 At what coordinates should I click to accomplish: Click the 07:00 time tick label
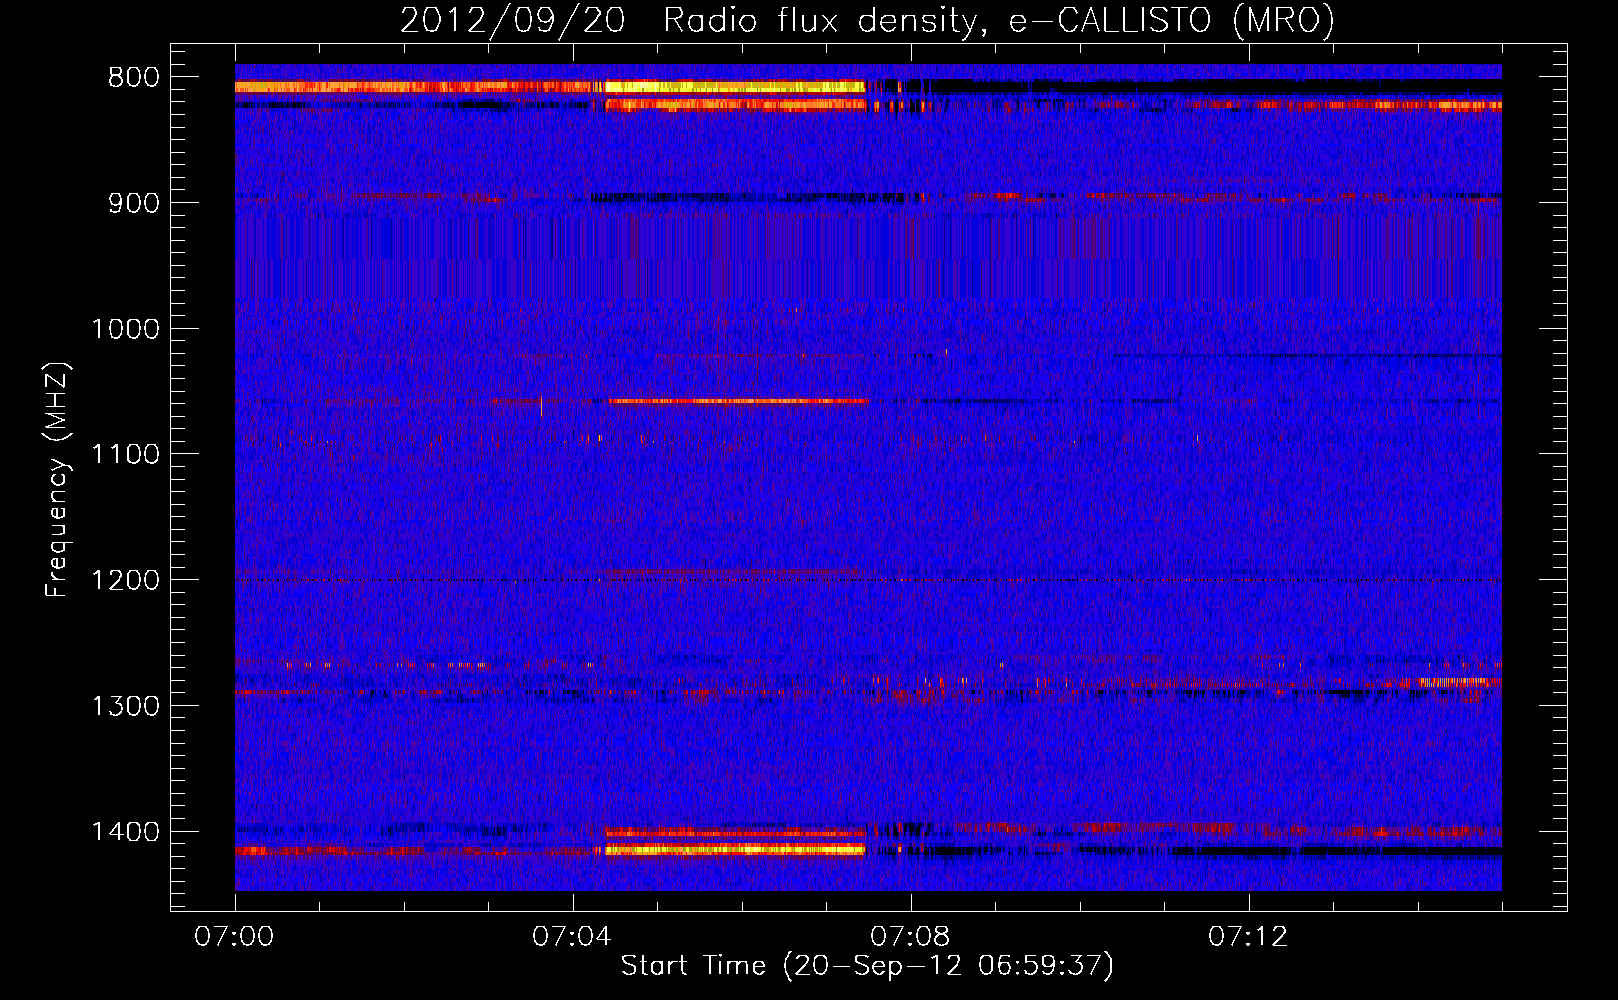pyautogui.click(x=234, y=937)
